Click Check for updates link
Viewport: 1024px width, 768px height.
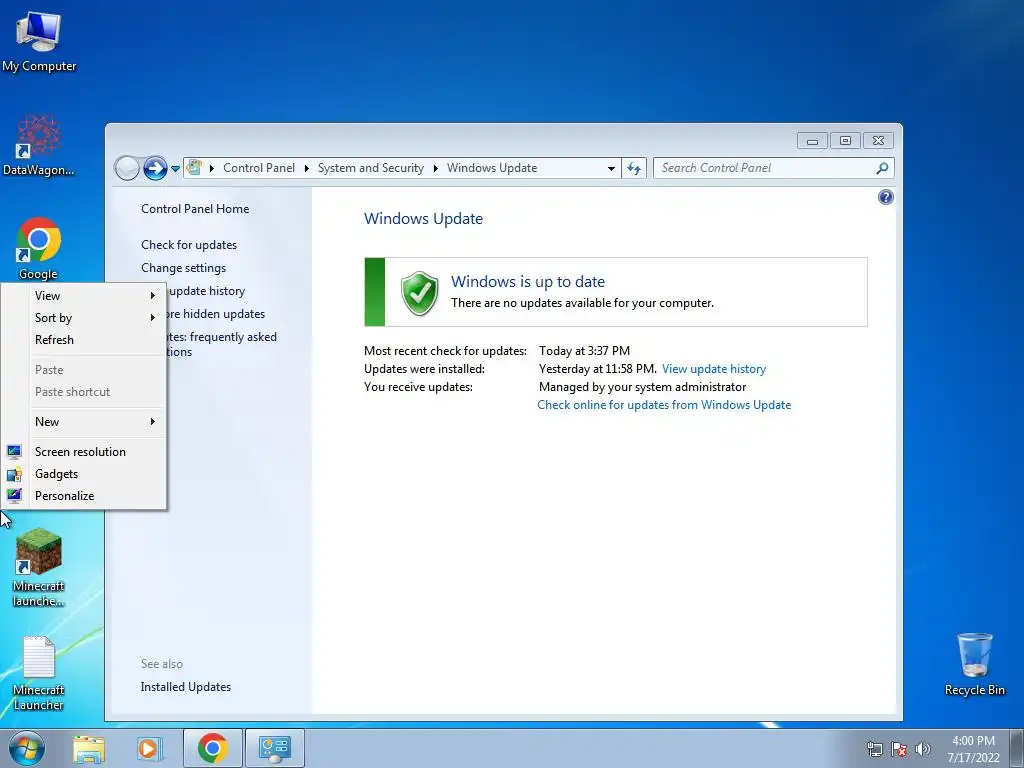[x=189, y=245]
